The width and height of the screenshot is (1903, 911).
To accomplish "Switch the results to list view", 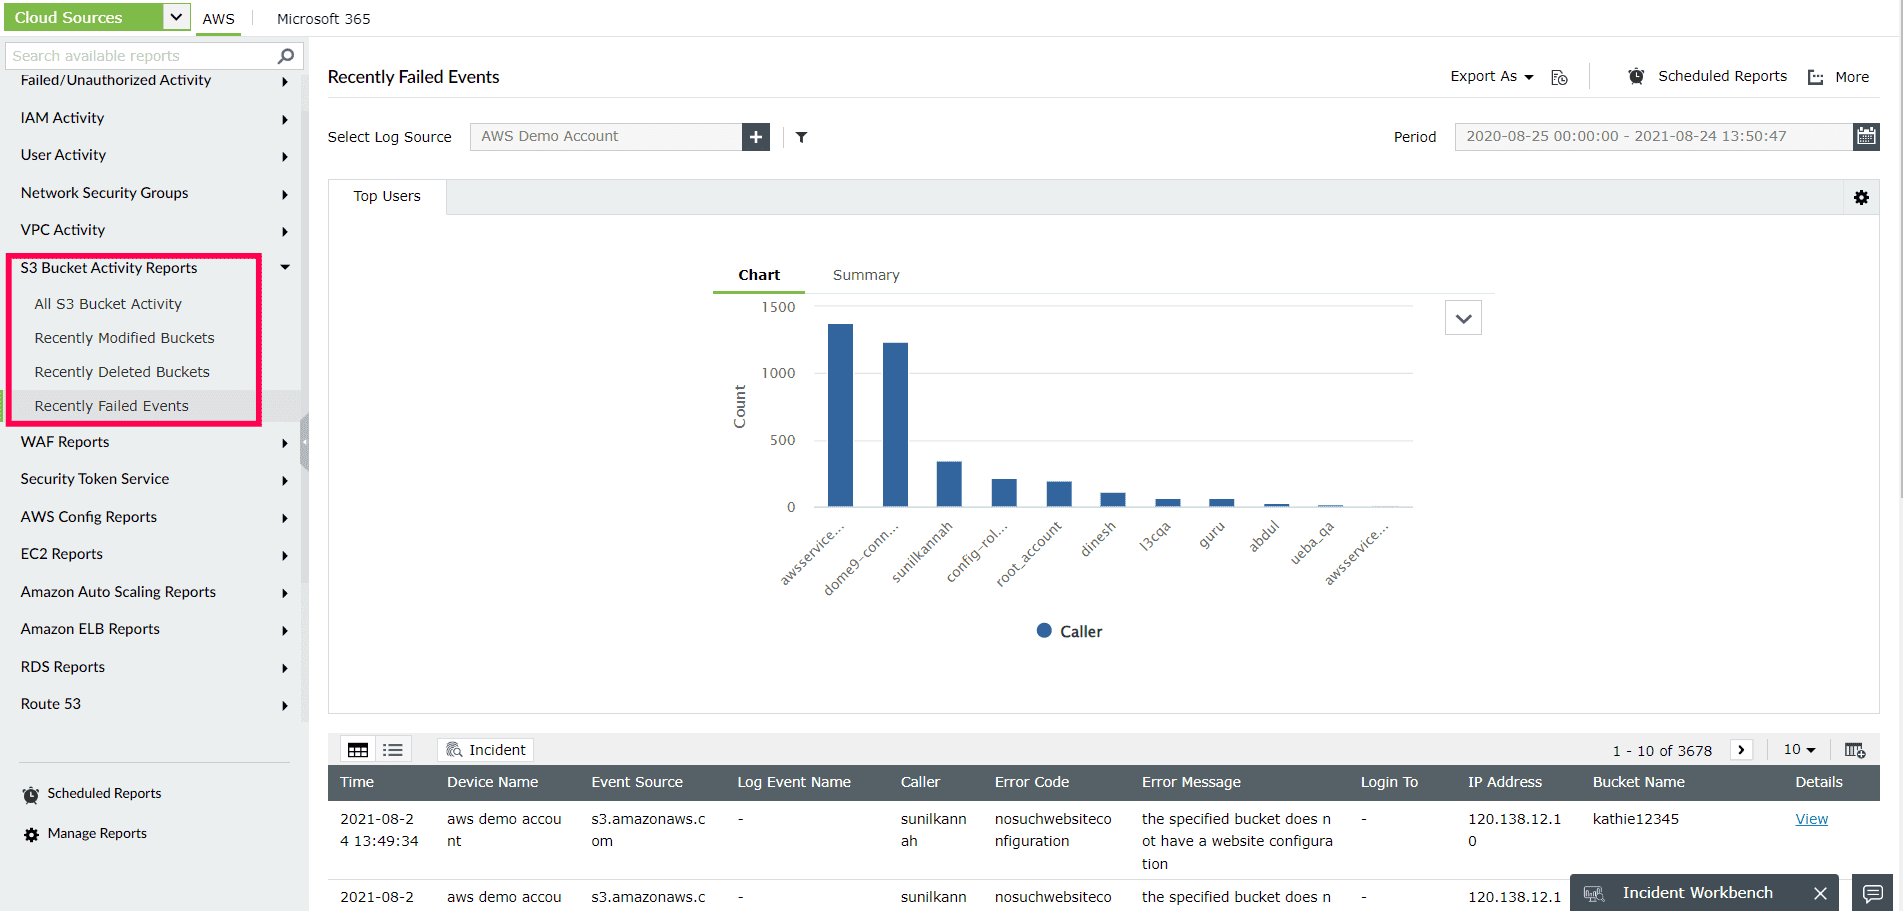I will click(392, 749).
